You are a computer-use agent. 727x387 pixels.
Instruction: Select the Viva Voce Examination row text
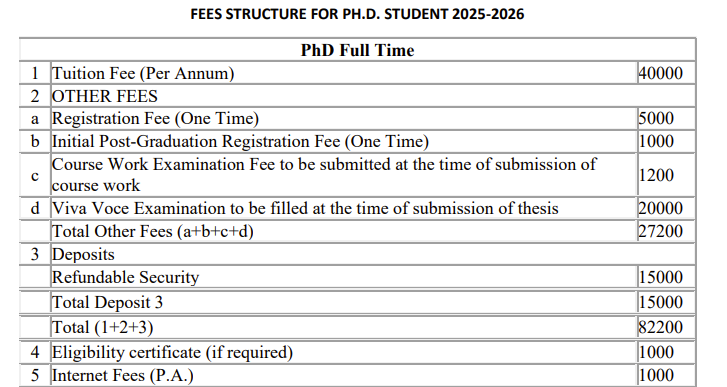[305, 209]
